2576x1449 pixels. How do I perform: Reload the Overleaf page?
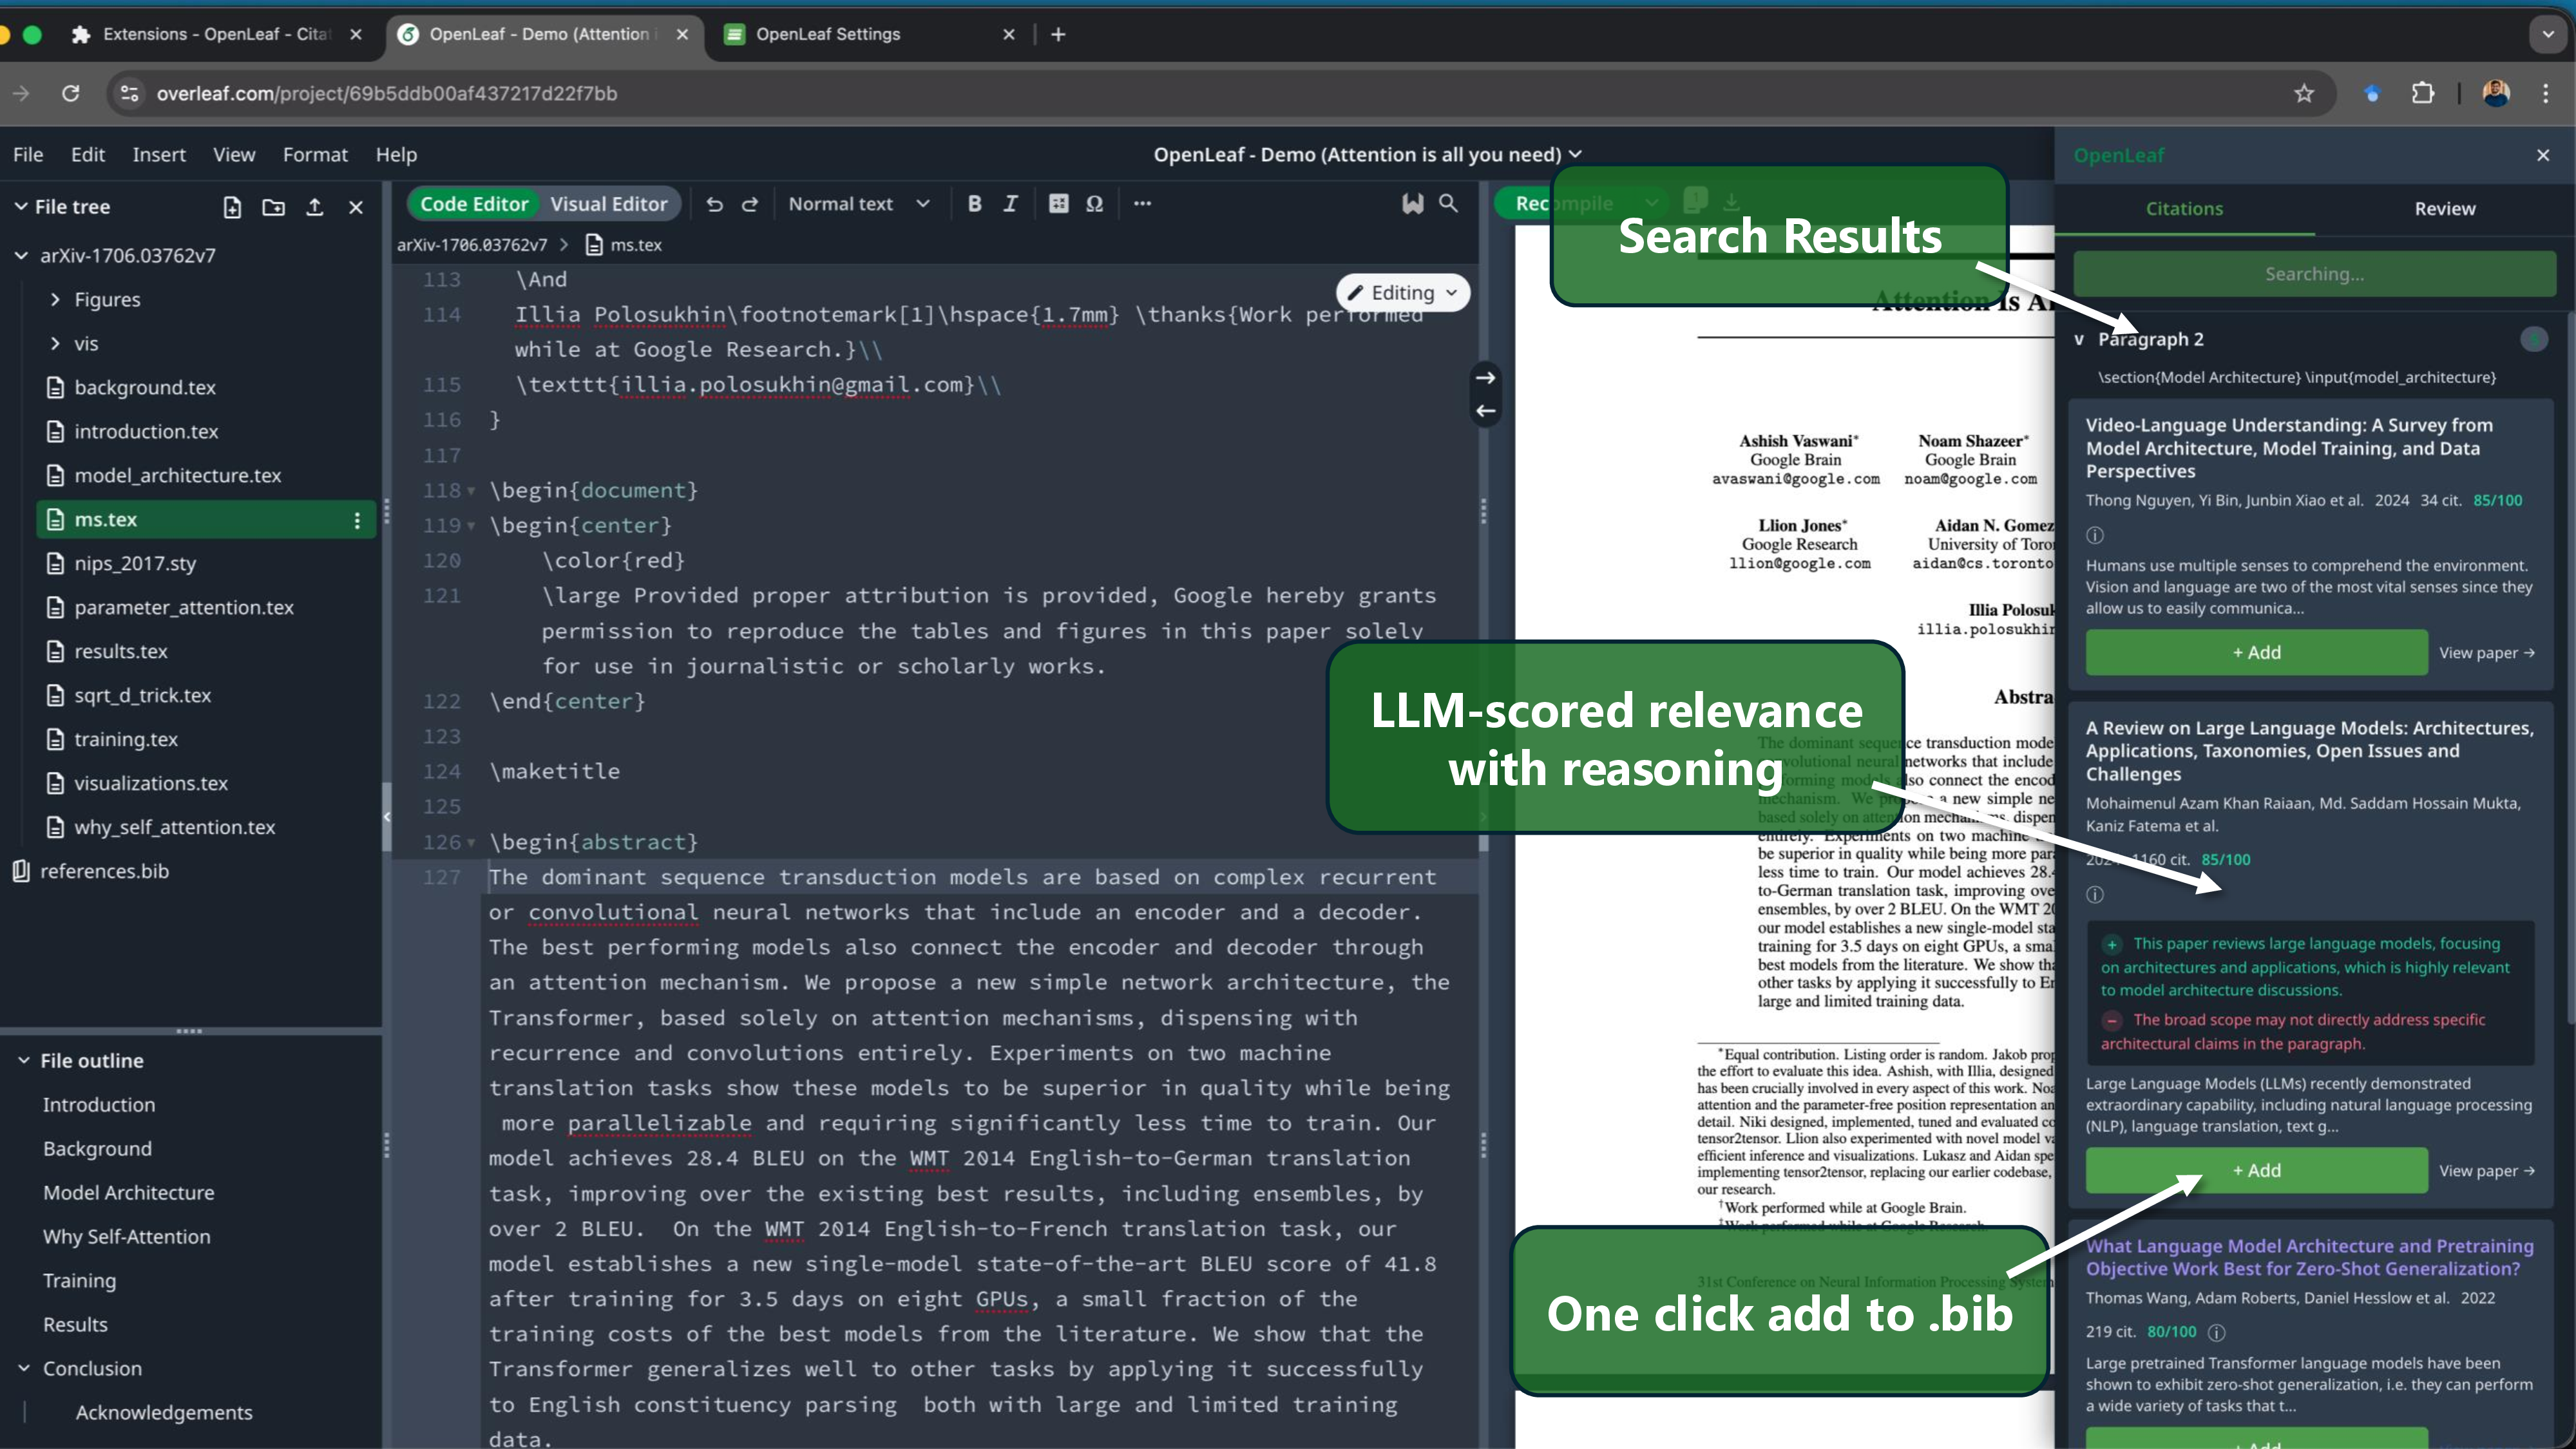pyautogui.click(x=70, y=94)
